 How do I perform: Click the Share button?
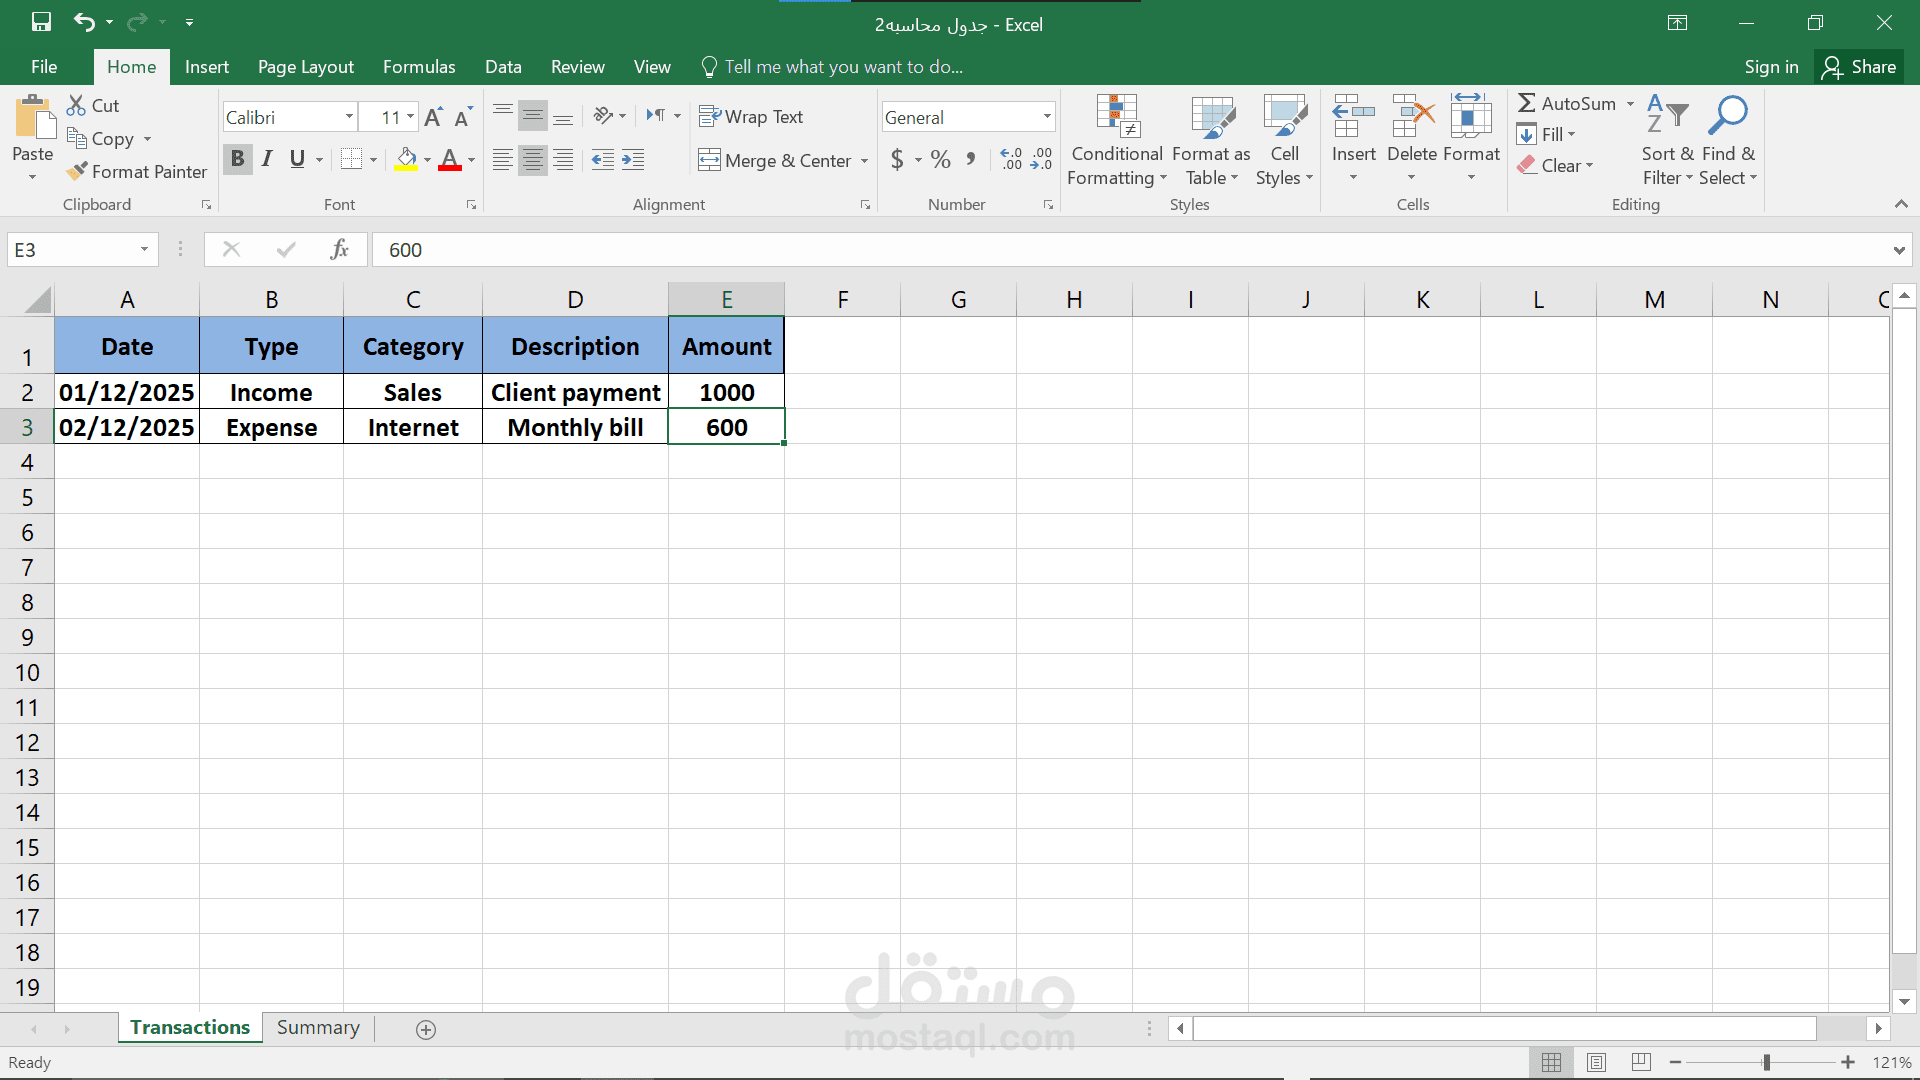coord(1859,67)
